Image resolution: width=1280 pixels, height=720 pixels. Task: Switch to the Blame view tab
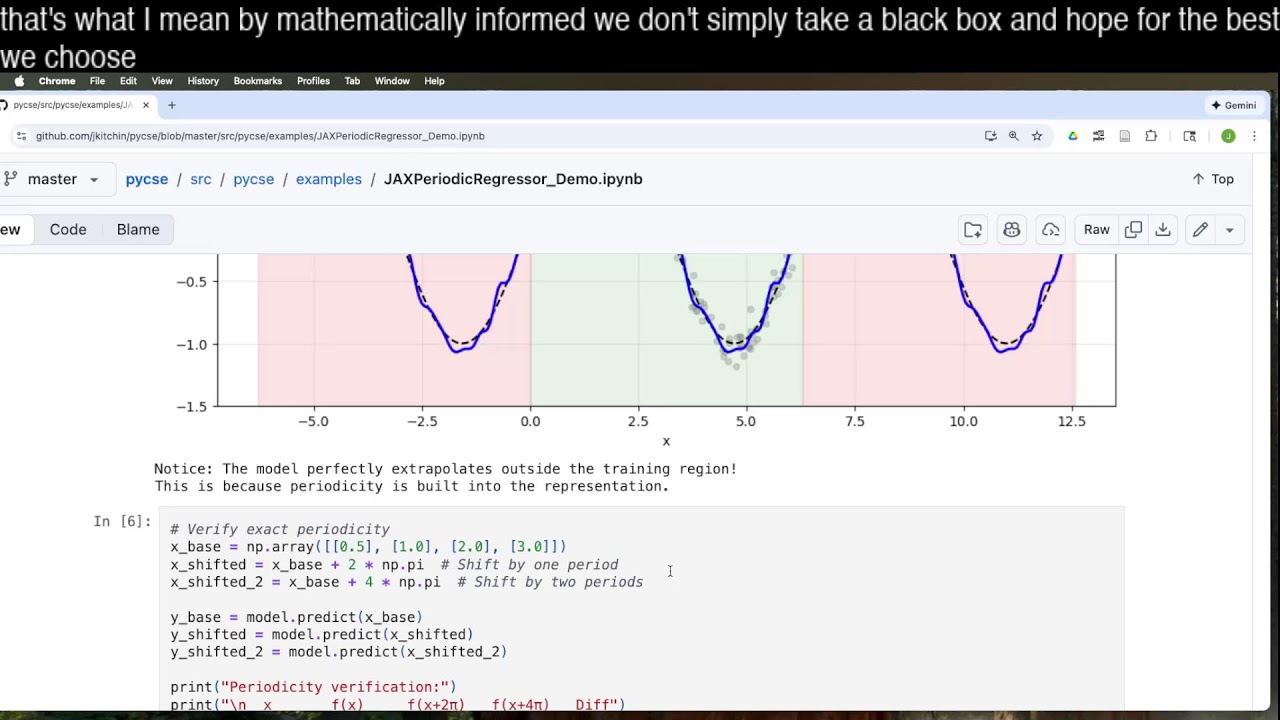click(x=138, y=230)
